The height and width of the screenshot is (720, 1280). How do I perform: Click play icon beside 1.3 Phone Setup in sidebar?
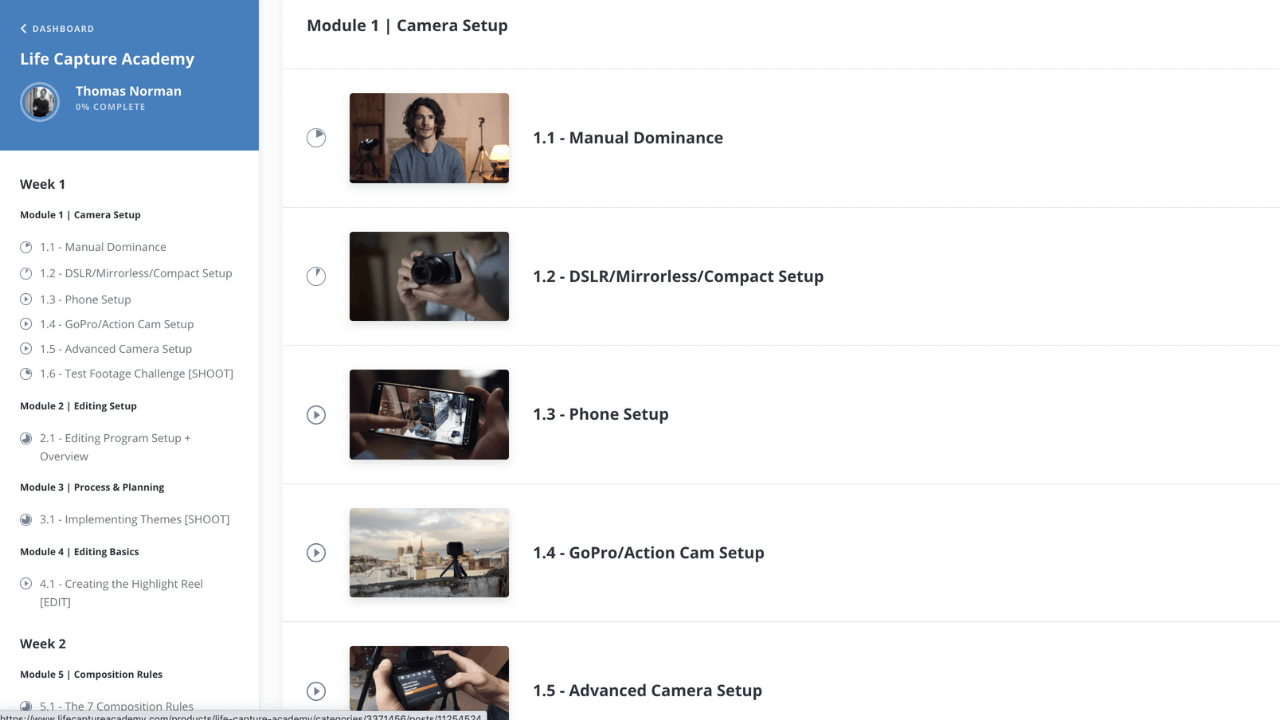coord(26,299)
